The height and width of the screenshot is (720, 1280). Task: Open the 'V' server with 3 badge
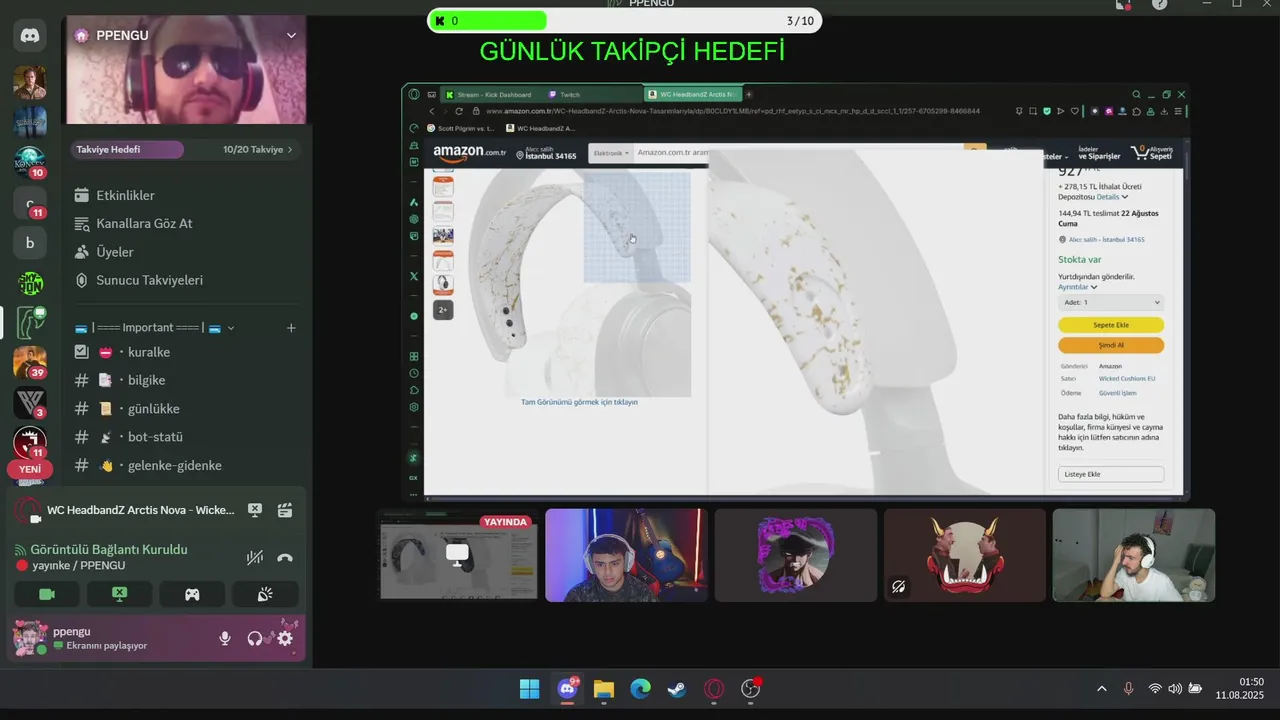pyautogui.click(x=30, y=403)
